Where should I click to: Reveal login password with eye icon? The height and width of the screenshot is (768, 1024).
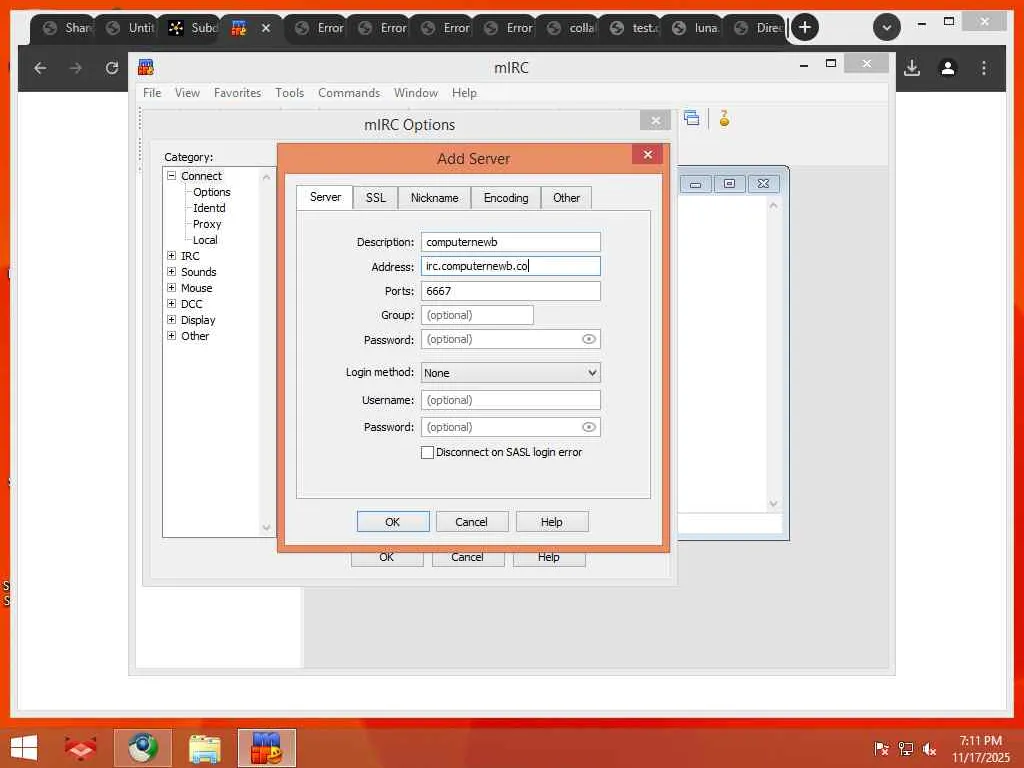(x=588, y=427)
